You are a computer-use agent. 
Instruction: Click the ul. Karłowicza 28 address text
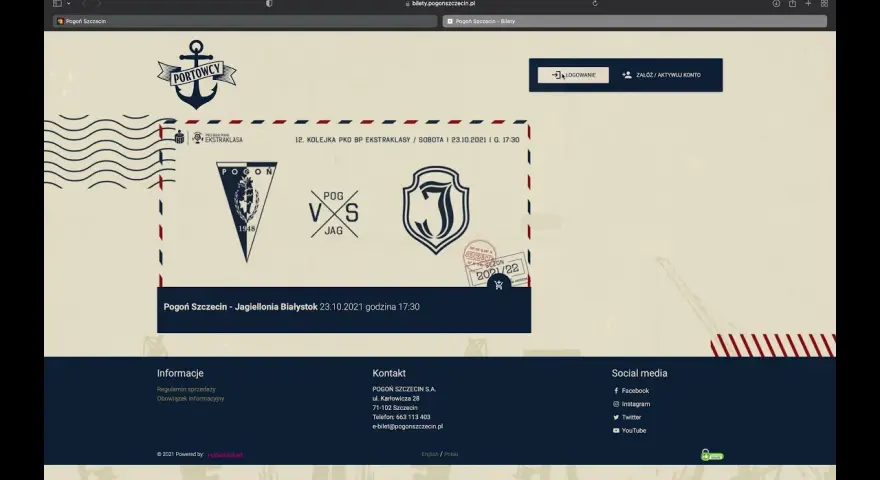point(396,399)
